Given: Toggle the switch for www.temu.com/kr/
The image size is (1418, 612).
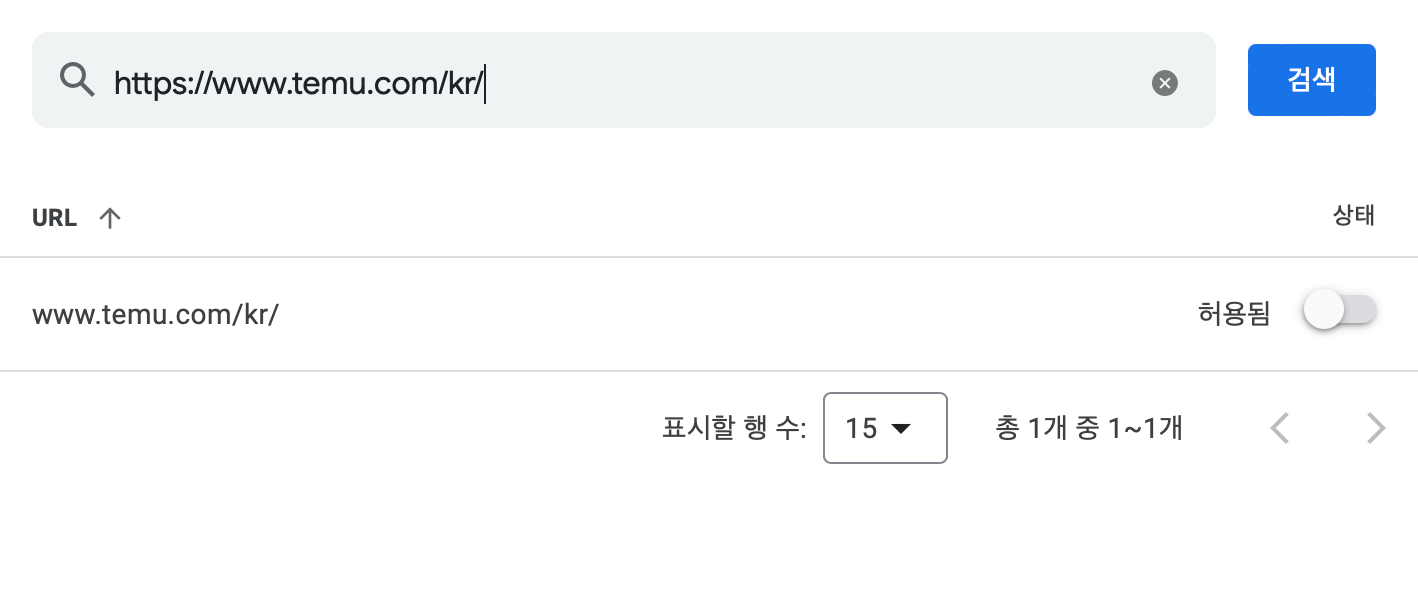Looking at the screenshot, I should [1340, 310].
